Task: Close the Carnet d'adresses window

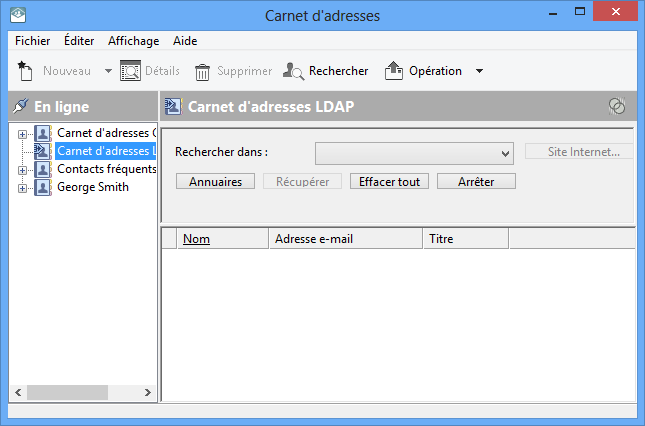Action: pyautogui.click(x=615, y=12)
